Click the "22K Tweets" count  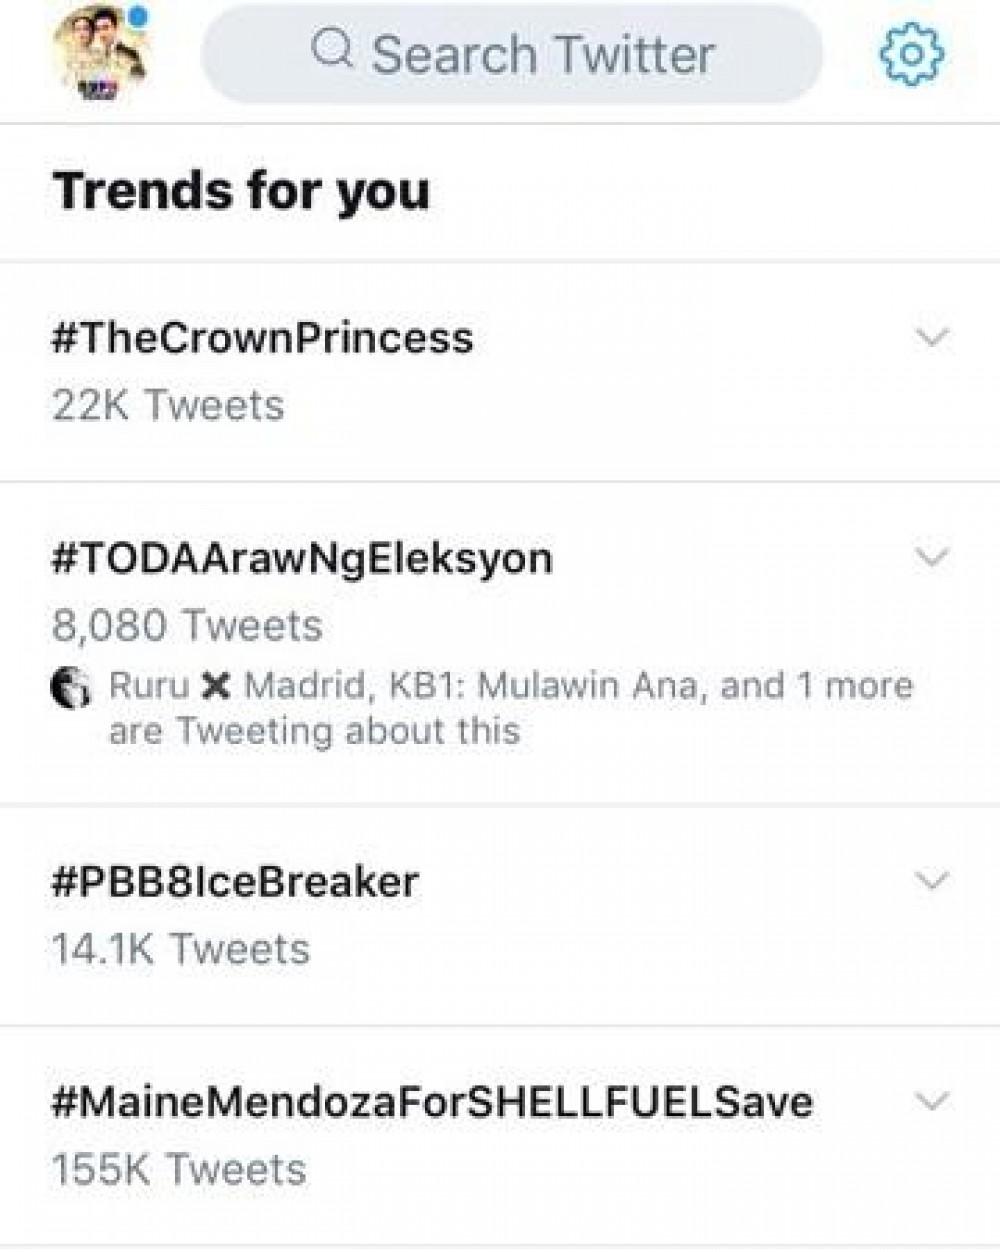tap(168, 406)
